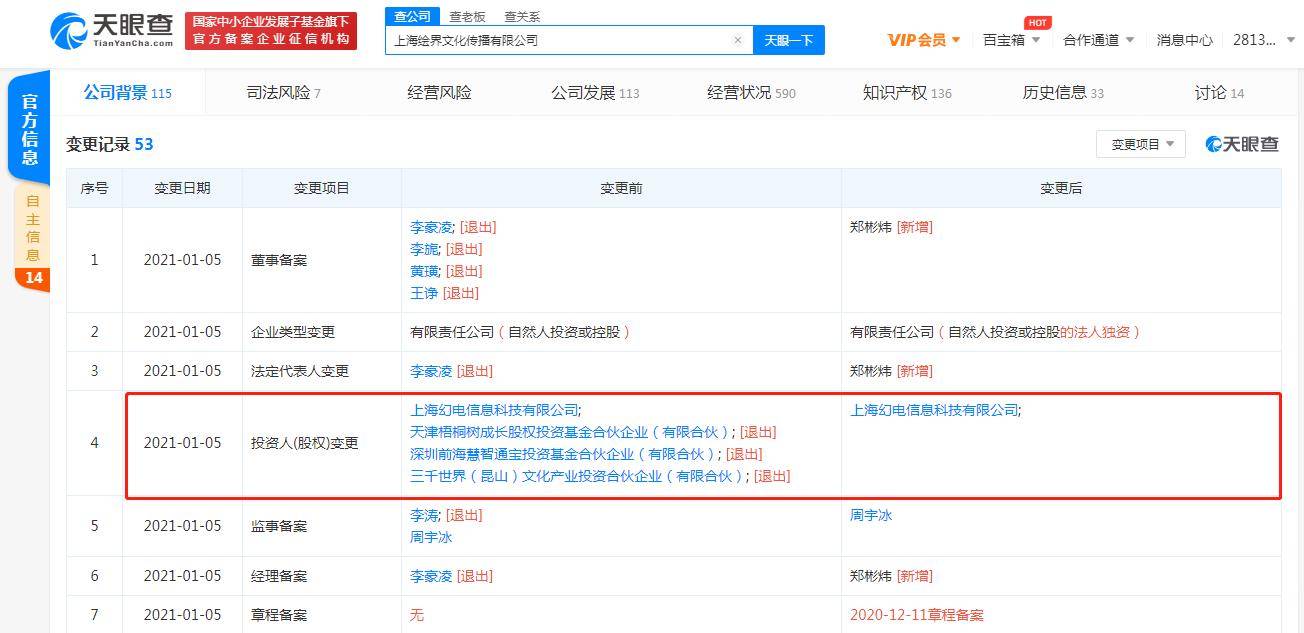Open 李豪凌 link in 经理备案 row

(x=431, y=576)
